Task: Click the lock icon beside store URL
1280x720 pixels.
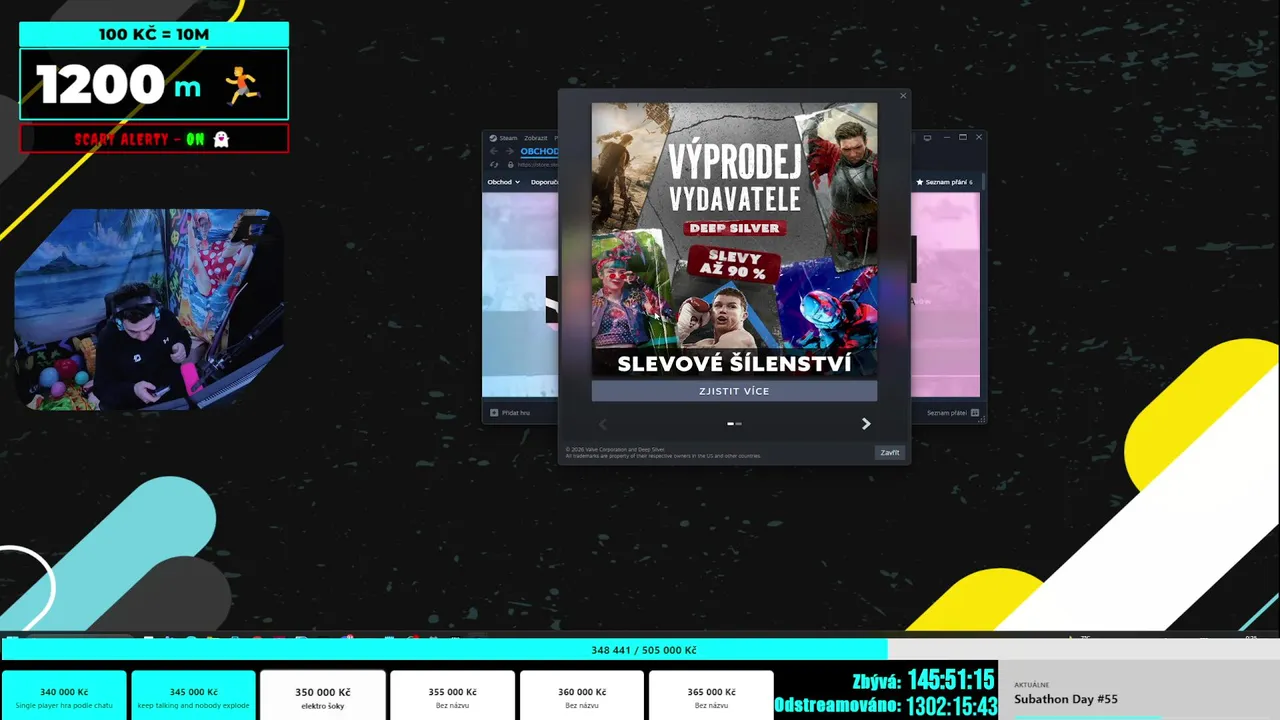Action: point(510,165)
